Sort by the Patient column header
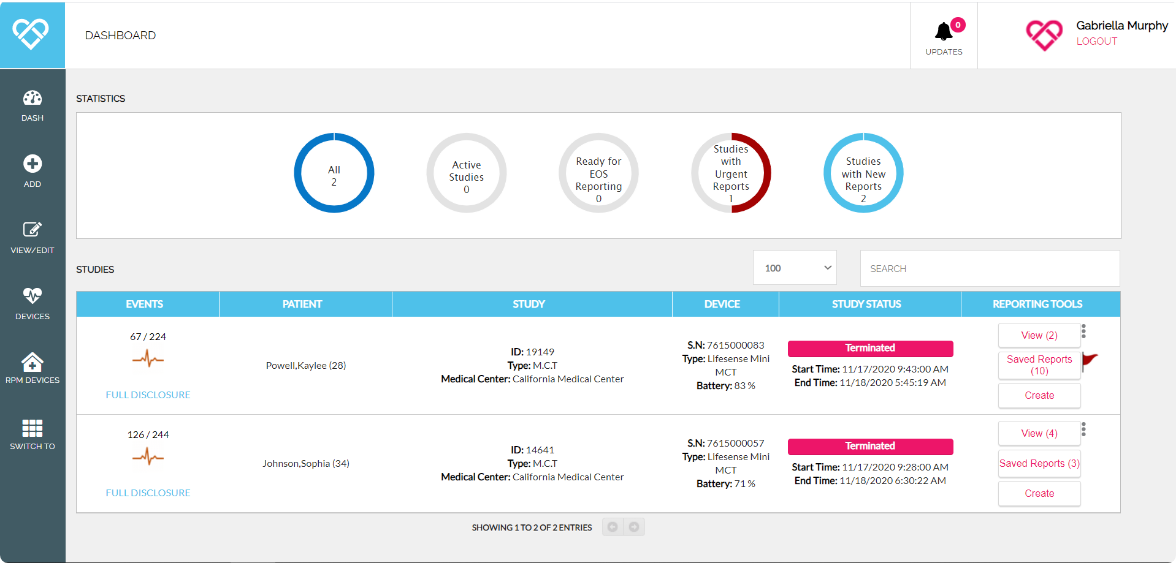Viewport: 1176px width, 563px height. (x=305, y=304)
